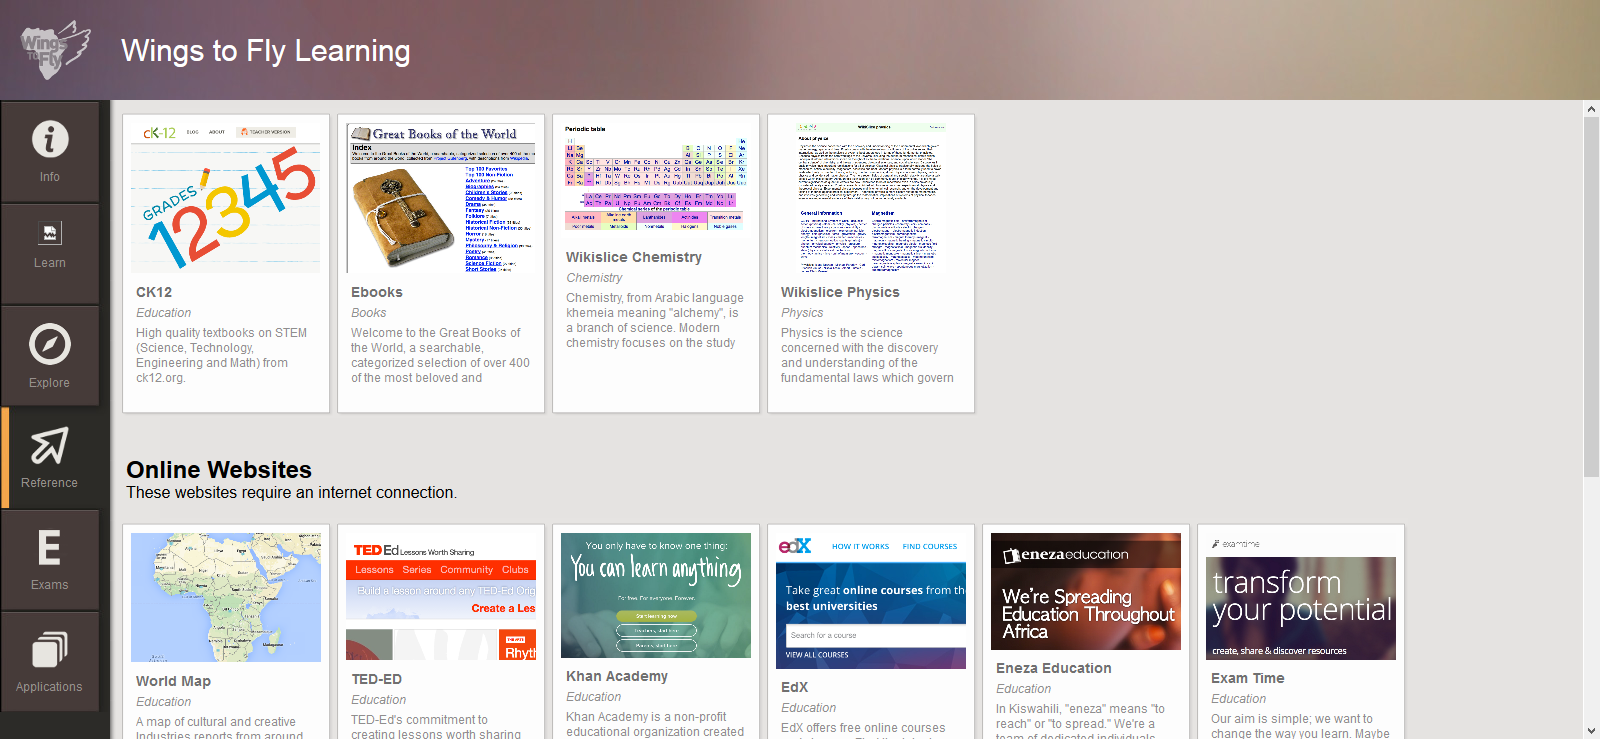
Task: Click the Wikislice Chemistry title
Action: 634,257
